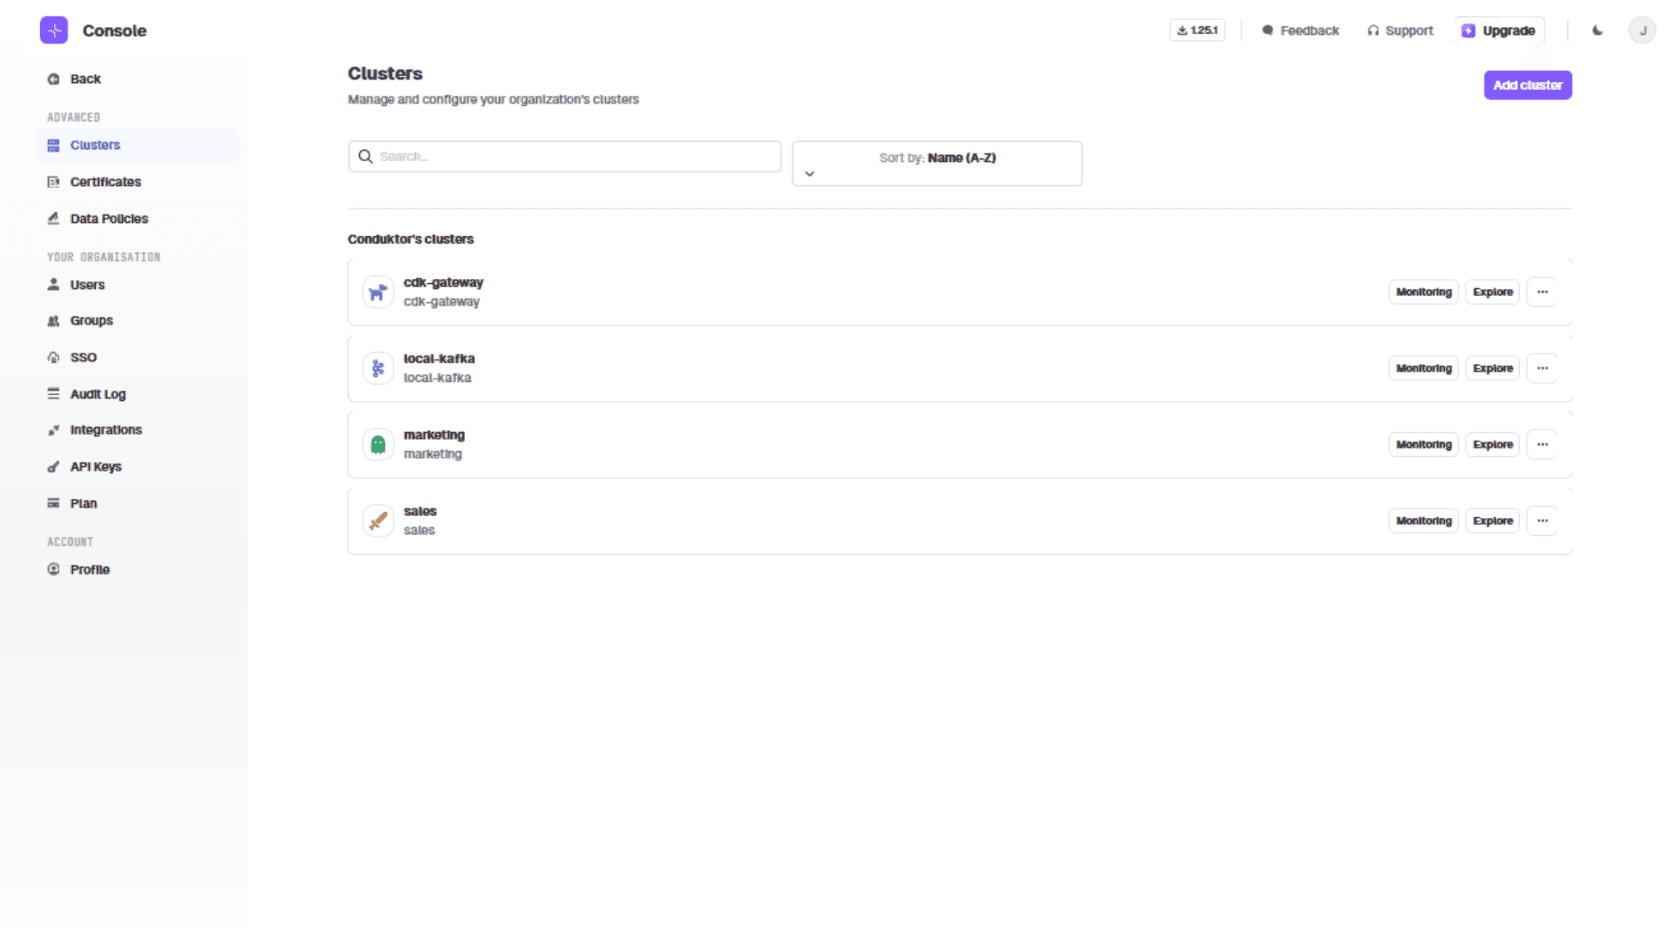This screenshot has width=1670, height=944.
Task: Navigate to API Keys page
Action: (95, 467)
